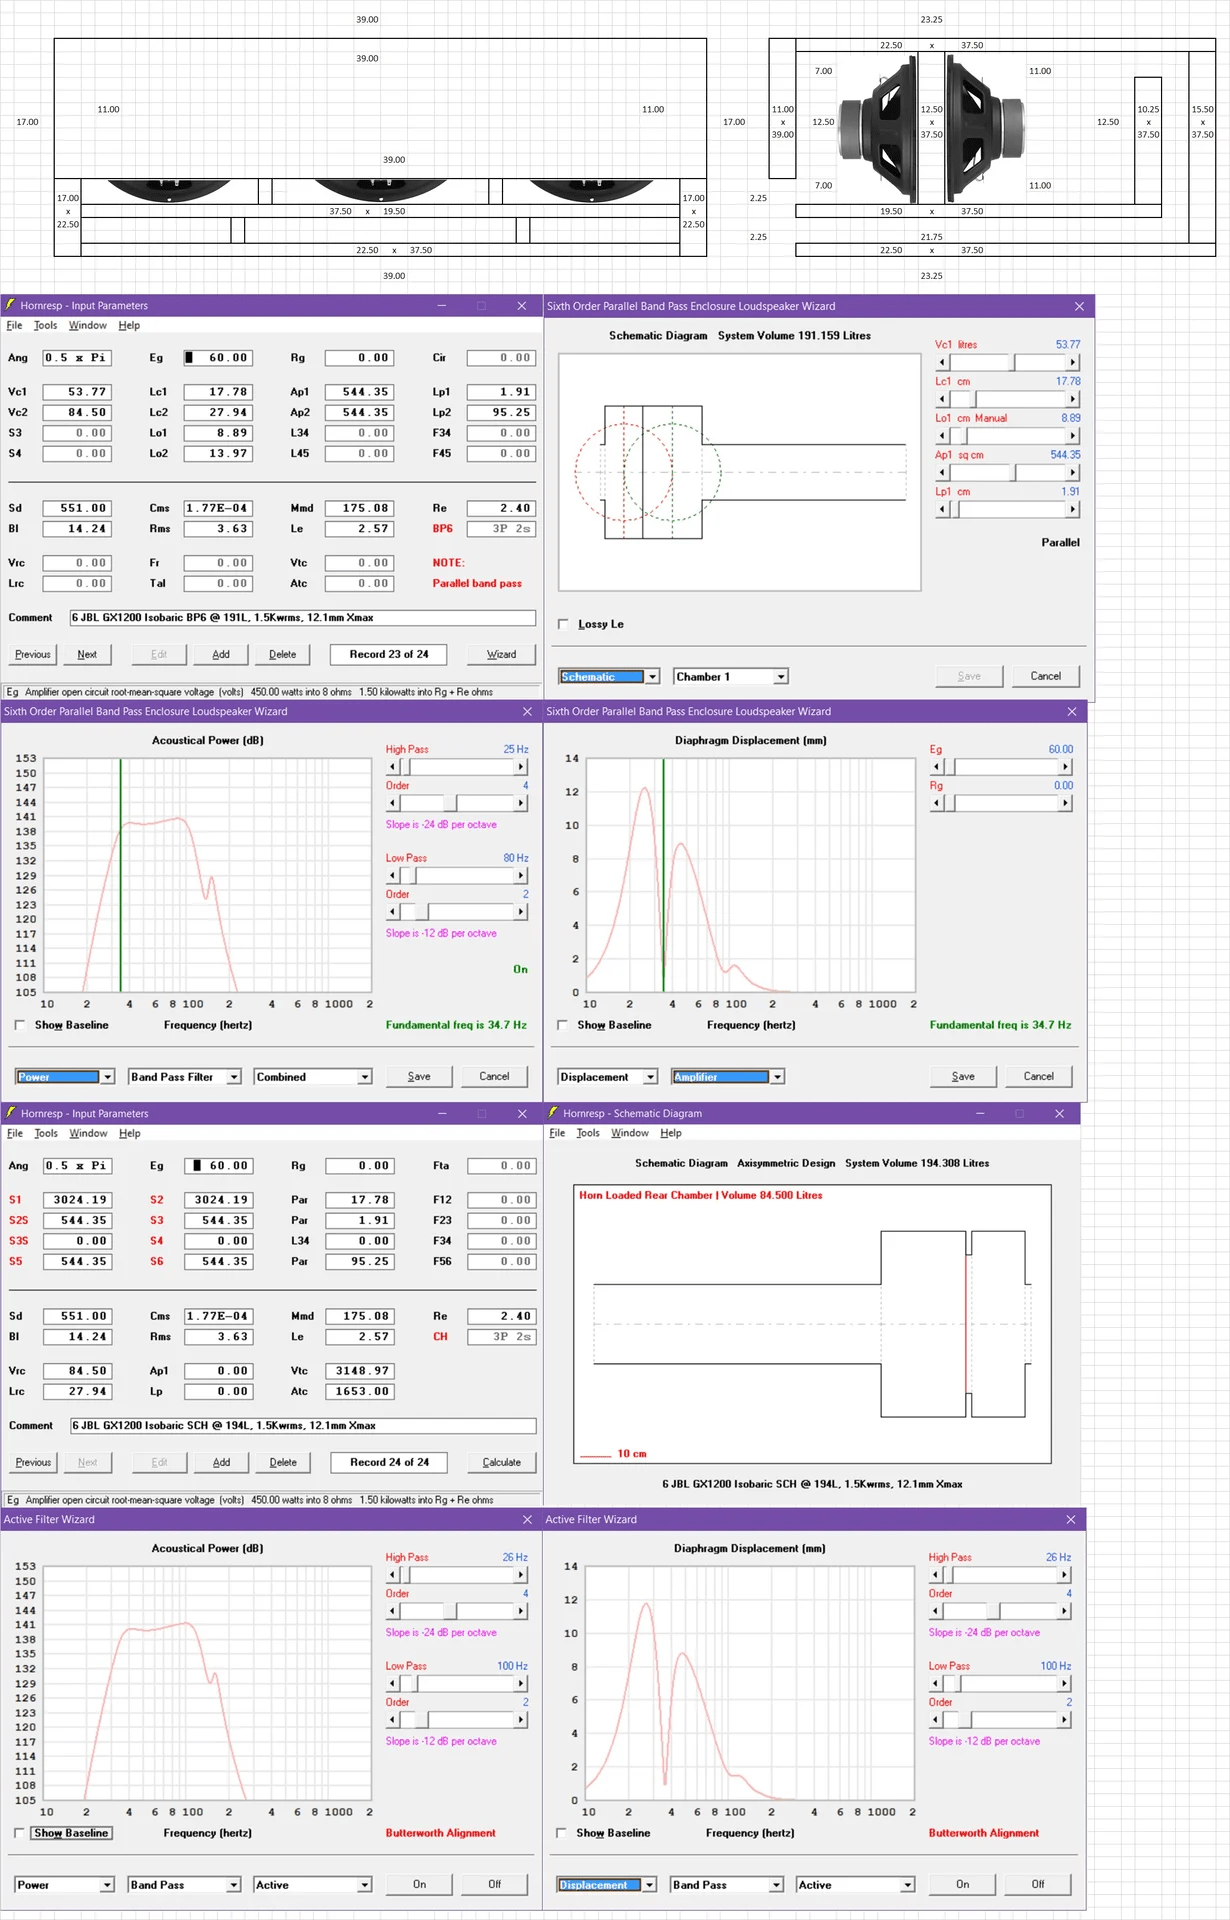Enable Show Baseline in Sixth Order Acoustical Power window
This screenshot has height=1920, width=1230.
20,1025
